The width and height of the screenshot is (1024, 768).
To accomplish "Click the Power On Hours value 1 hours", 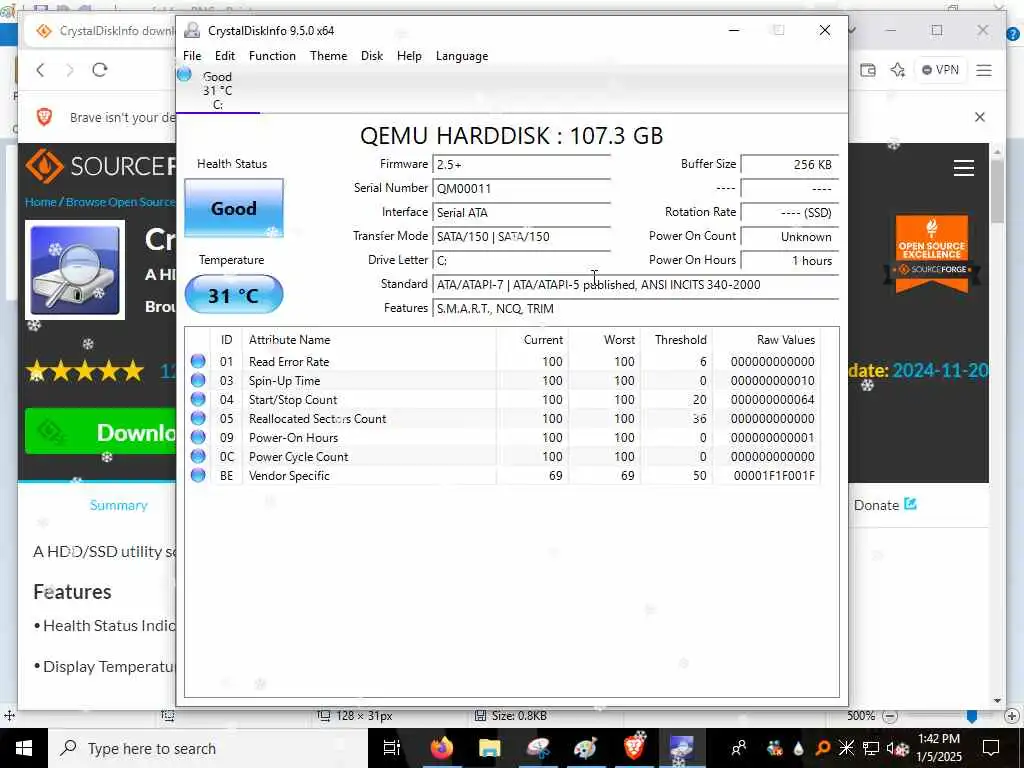I will point(790,261).
